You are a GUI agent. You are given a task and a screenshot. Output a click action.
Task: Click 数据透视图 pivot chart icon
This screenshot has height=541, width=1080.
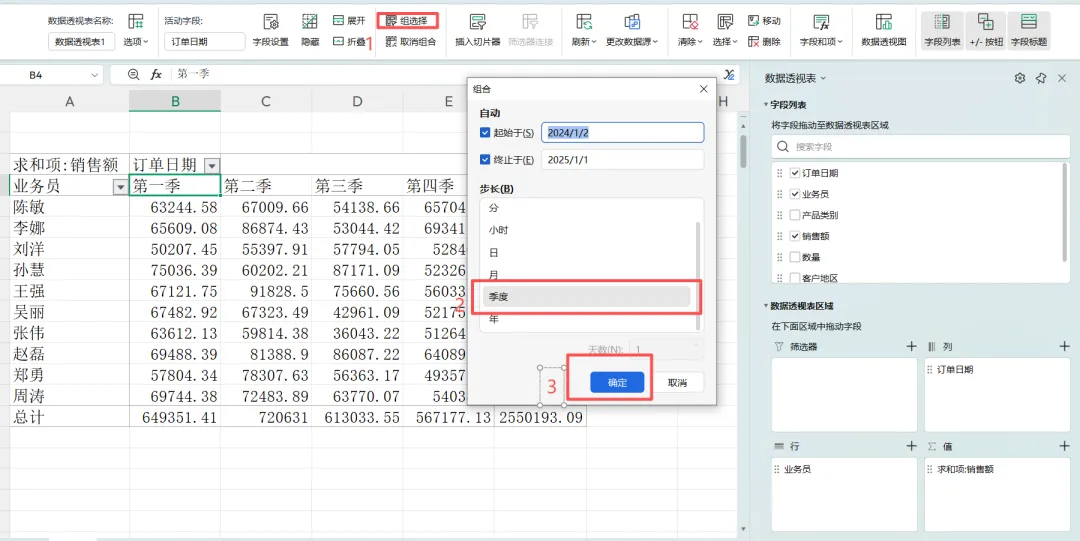click(x=884, y=22)
